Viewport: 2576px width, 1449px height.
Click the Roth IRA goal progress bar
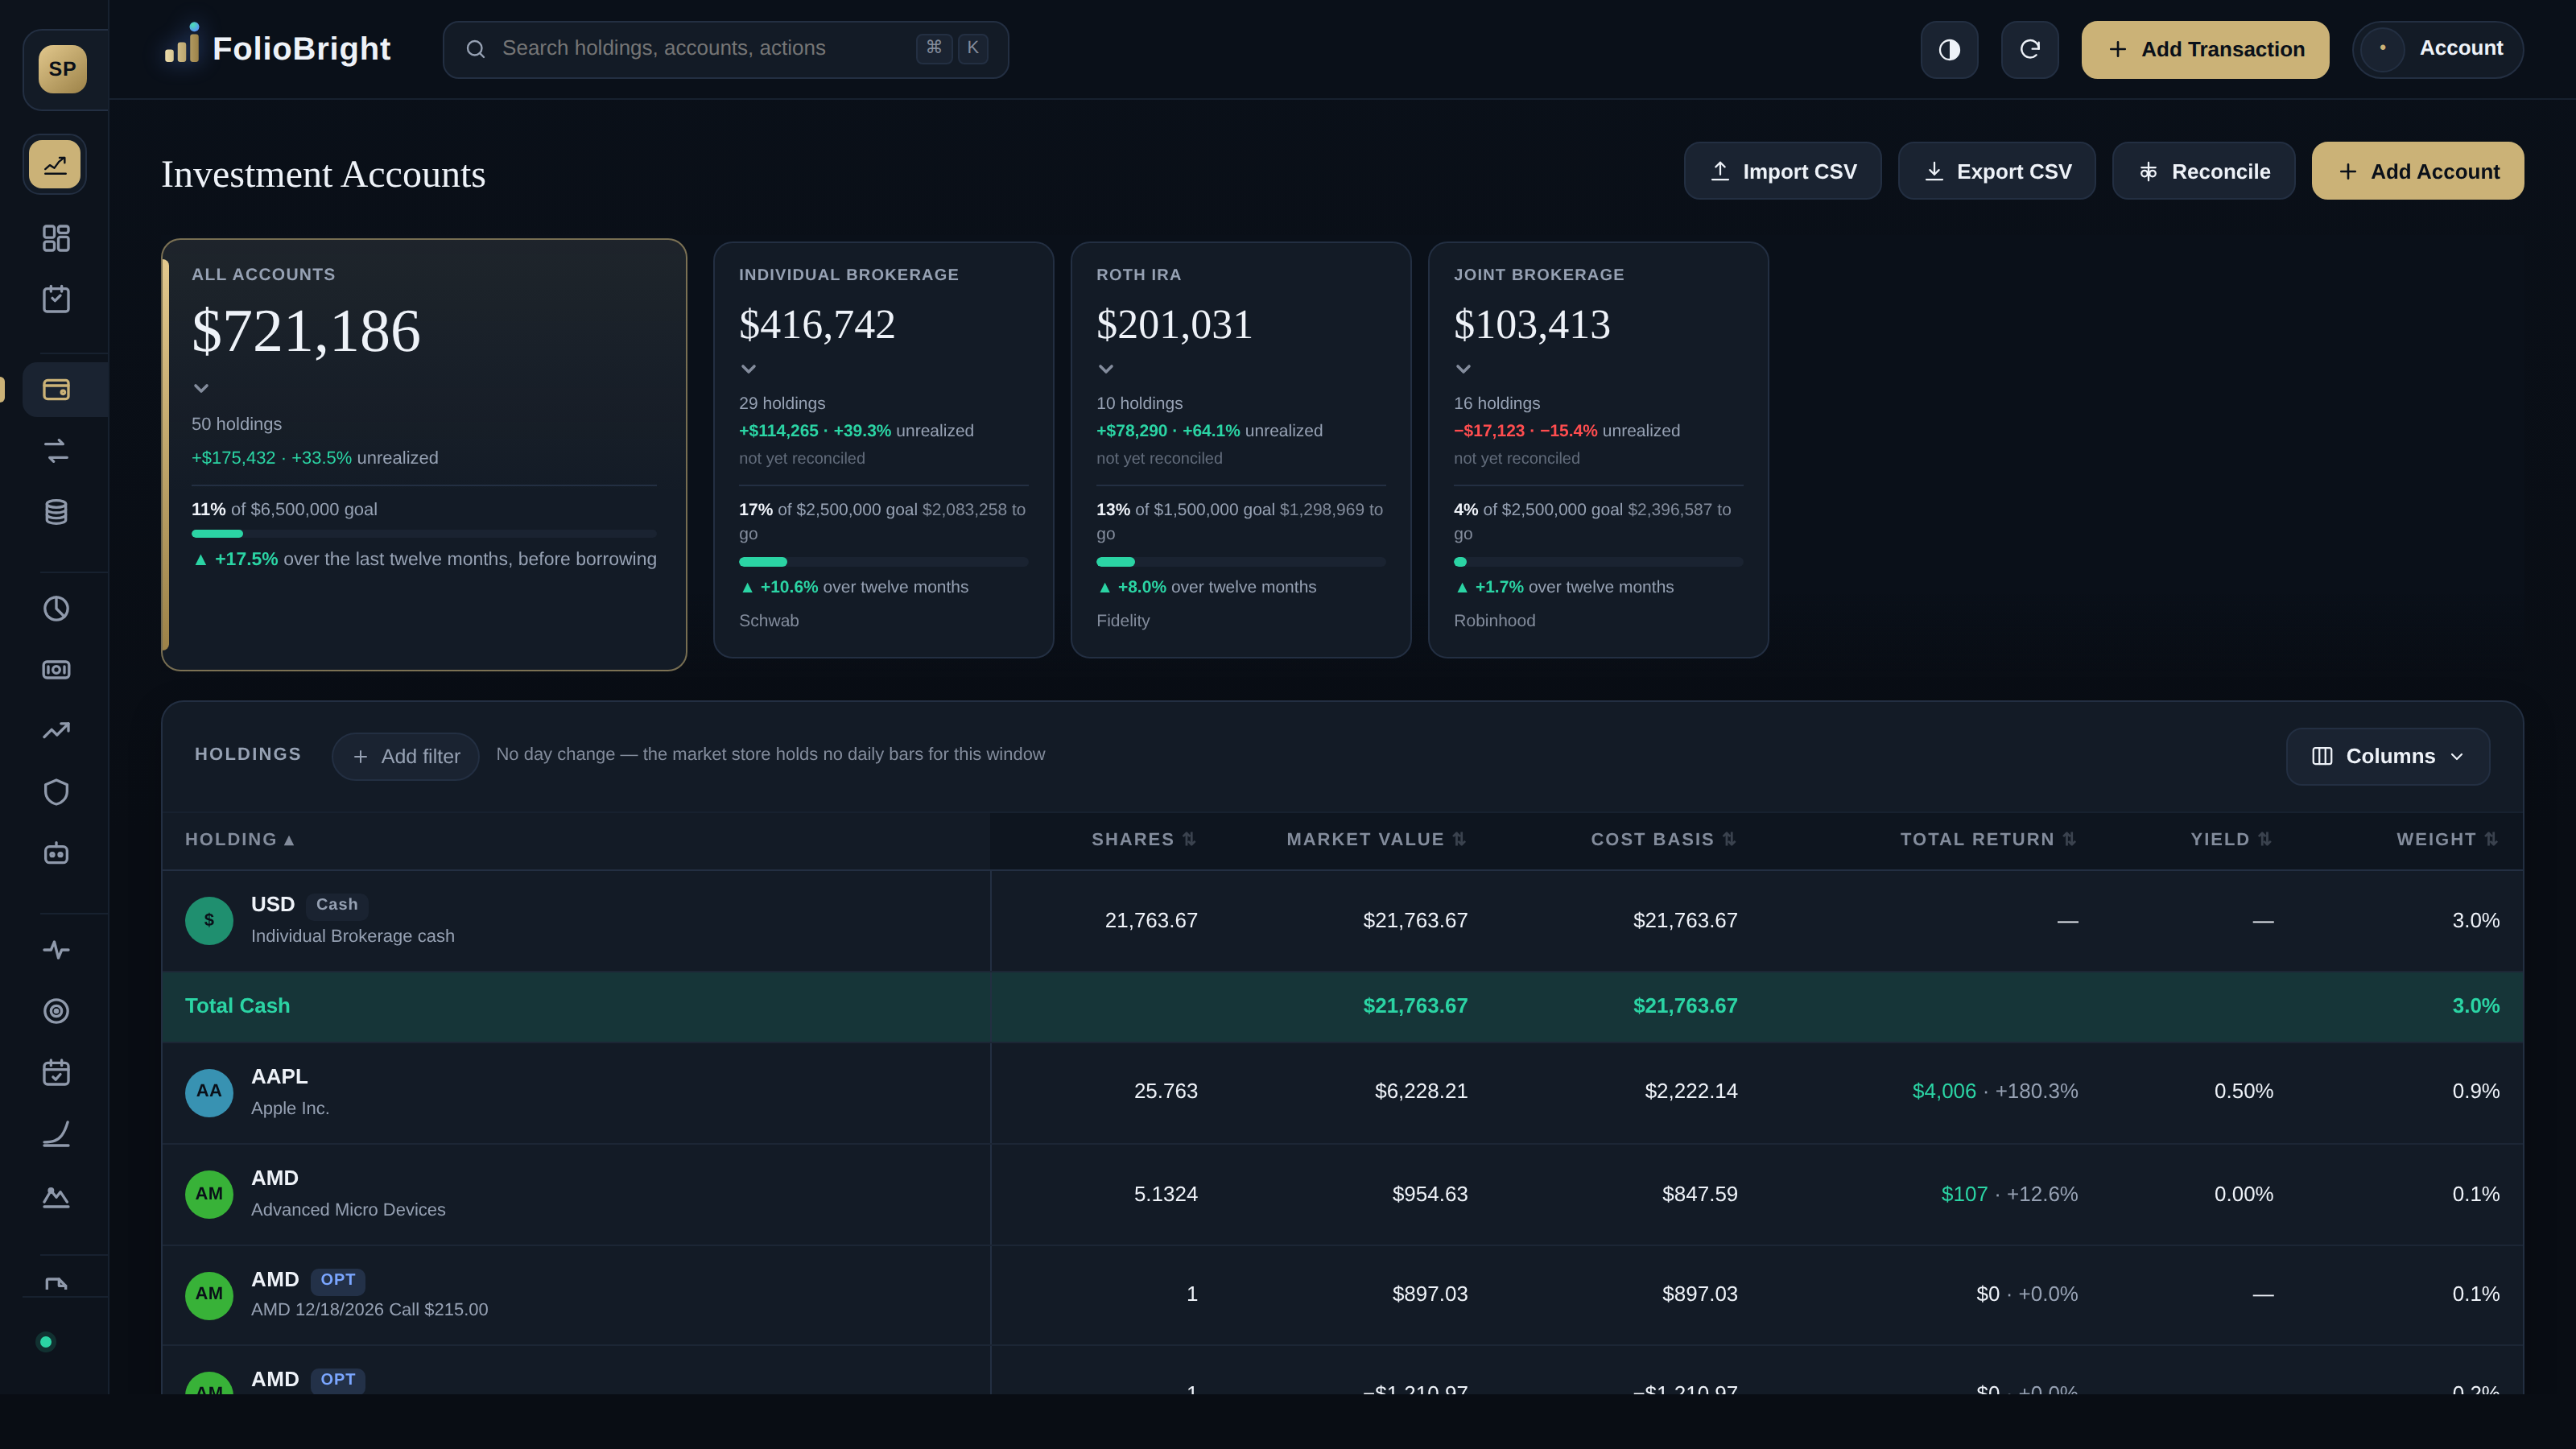(x=1241, y=562)
